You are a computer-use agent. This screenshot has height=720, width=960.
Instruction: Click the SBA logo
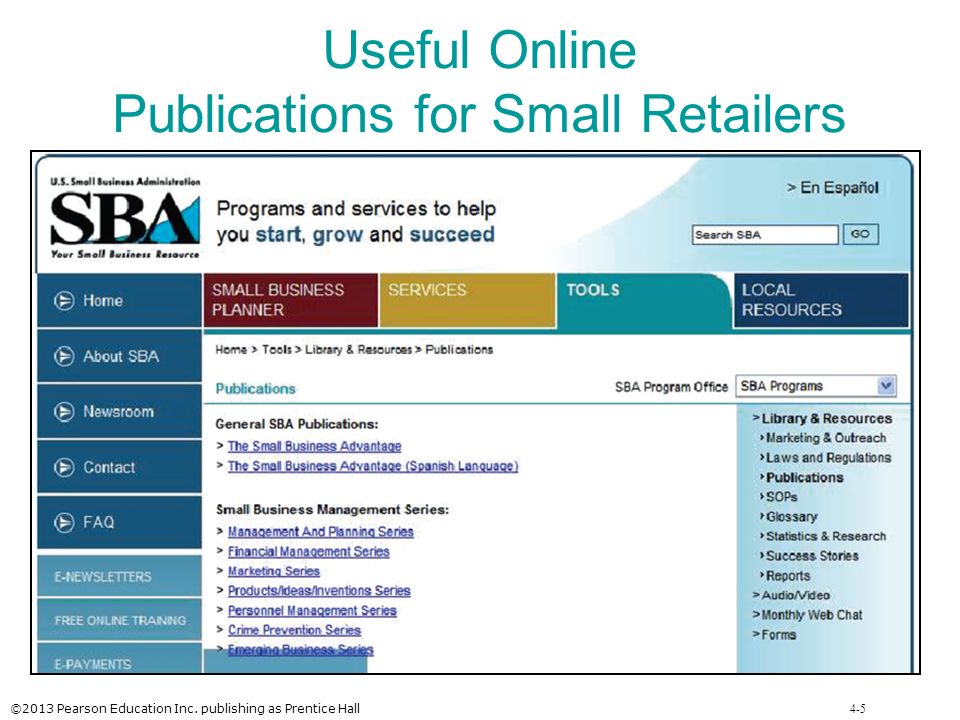(x=125, y=218)
